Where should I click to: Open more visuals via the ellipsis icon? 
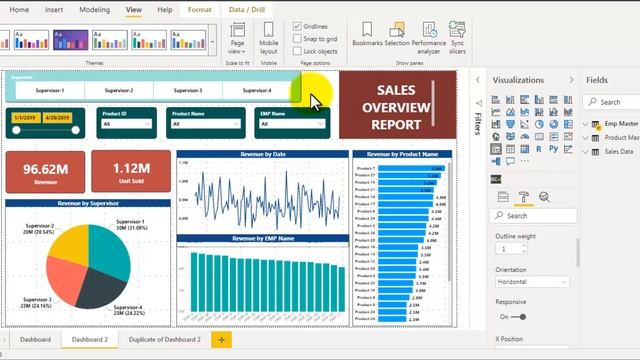pyautogui.click(x=524, y=161)
